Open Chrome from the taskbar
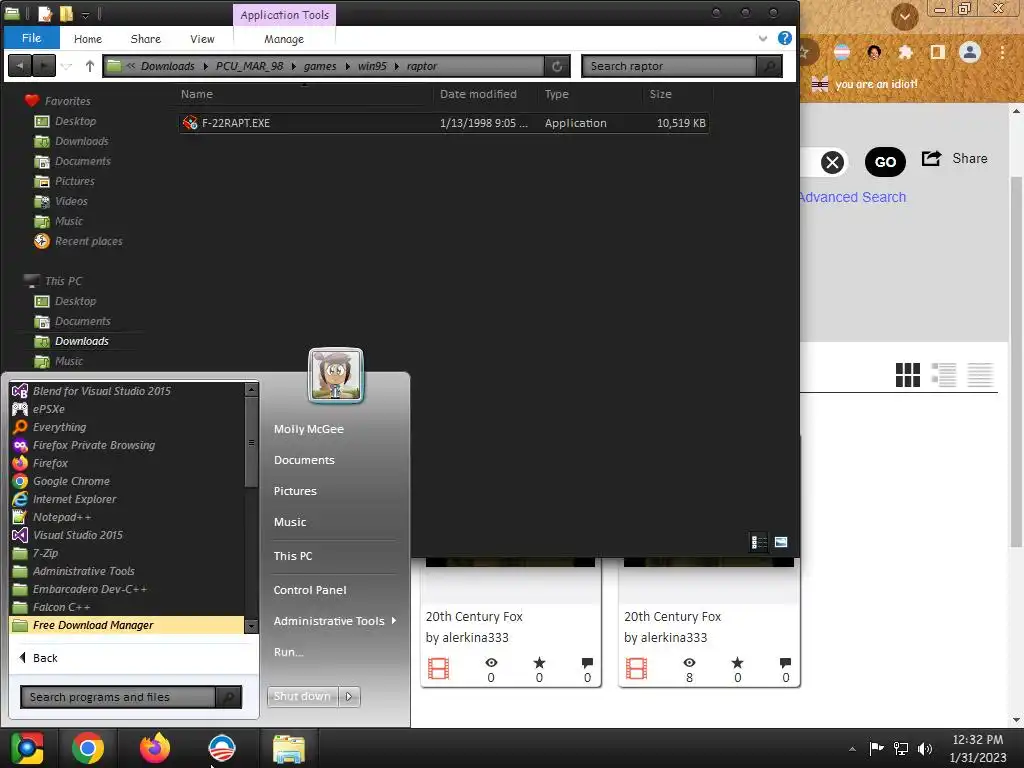This screenshot has height=768, width=1024. [88, 748]
